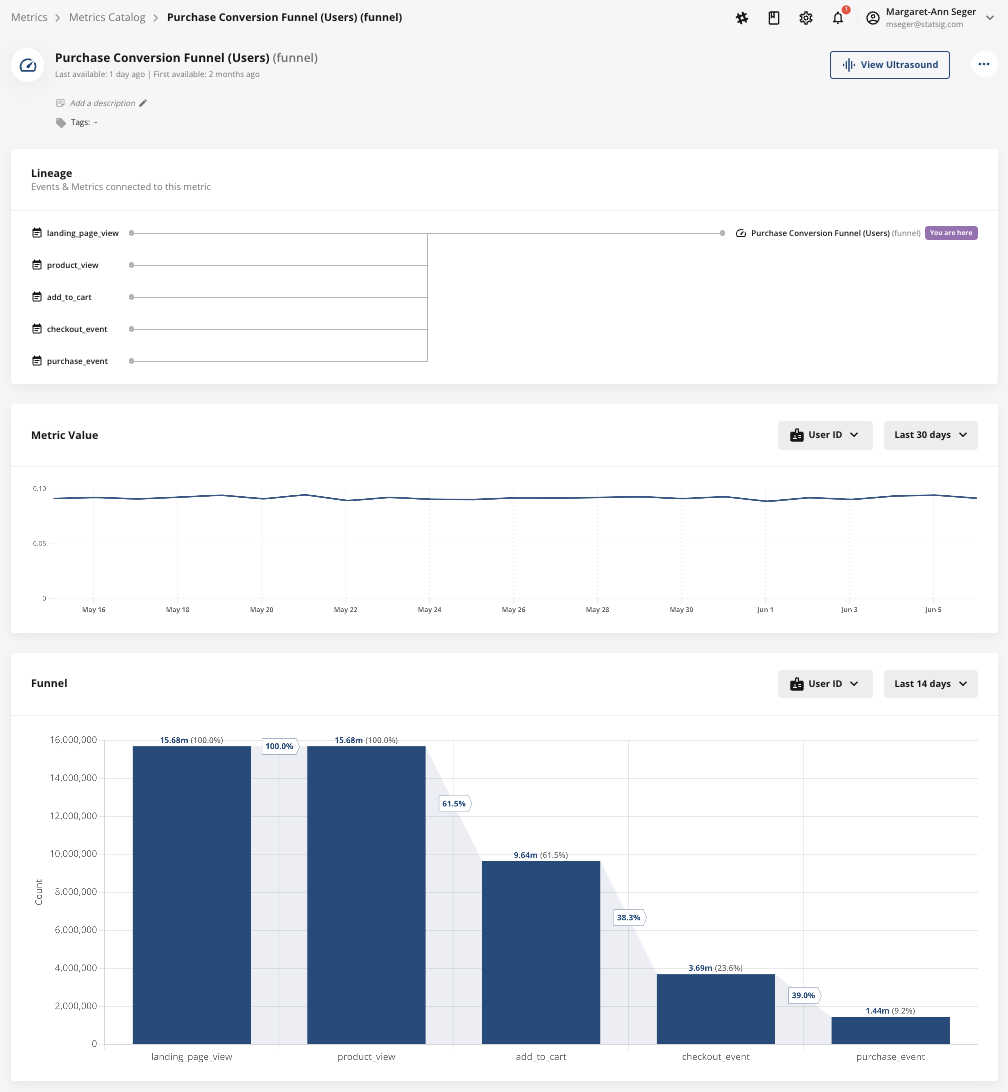Click the 61.5% conversion badge in funnel

pos(455,803)
